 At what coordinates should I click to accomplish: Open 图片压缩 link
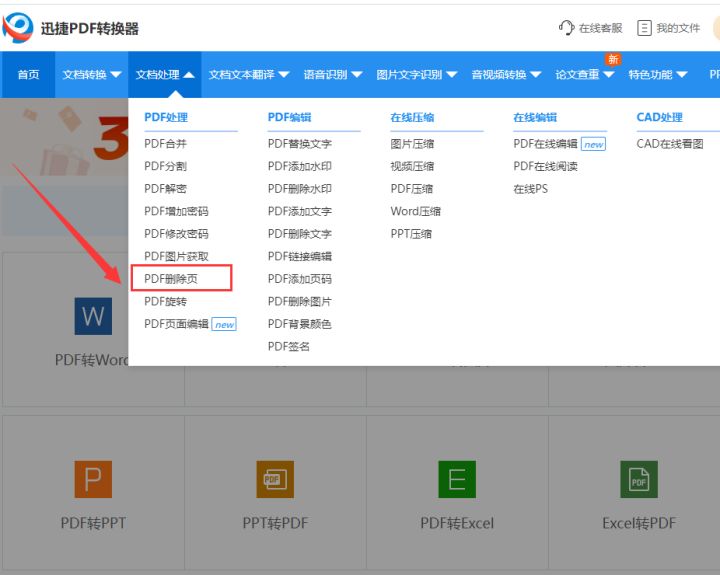[x=412, y=144]
